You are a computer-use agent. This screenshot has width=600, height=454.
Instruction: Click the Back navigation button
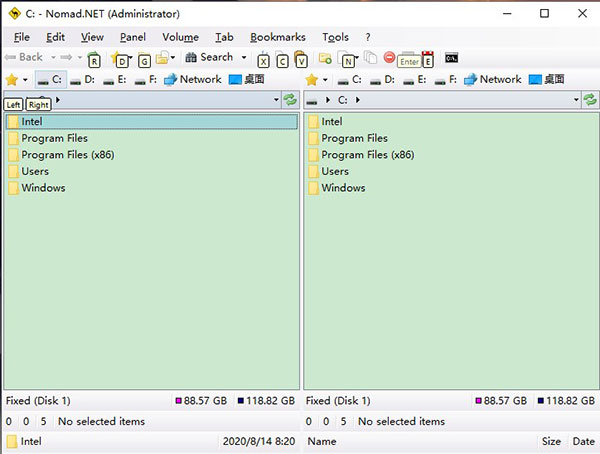click(24, 58)
